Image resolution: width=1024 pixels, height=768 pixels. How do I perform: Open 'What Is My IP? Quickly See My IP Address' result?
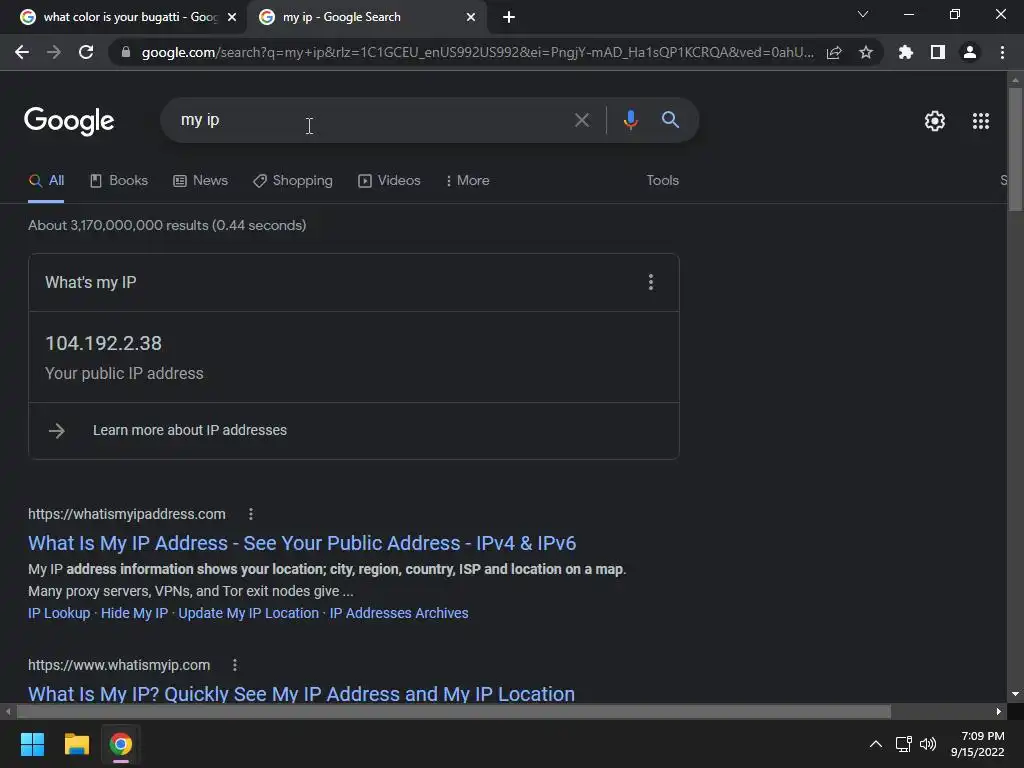click(x=301, y=694)
